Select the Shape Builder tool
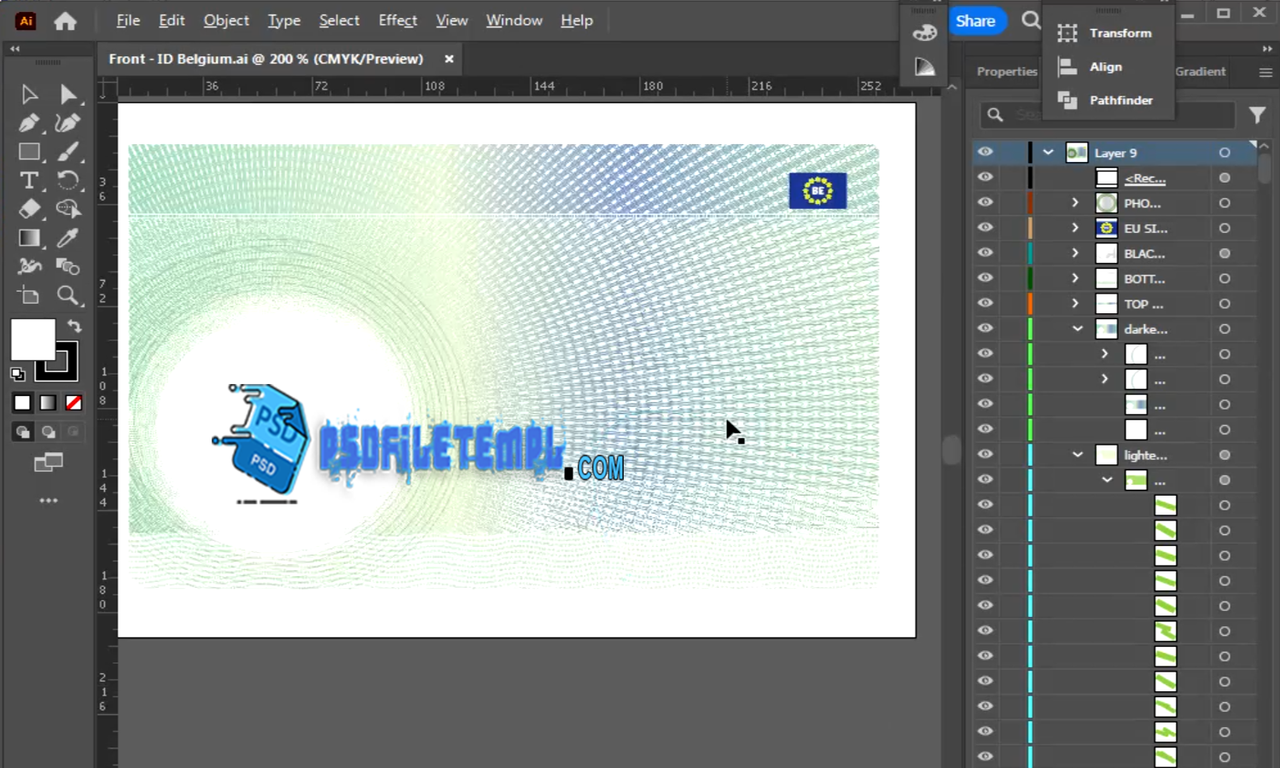 tap(68, 209)
